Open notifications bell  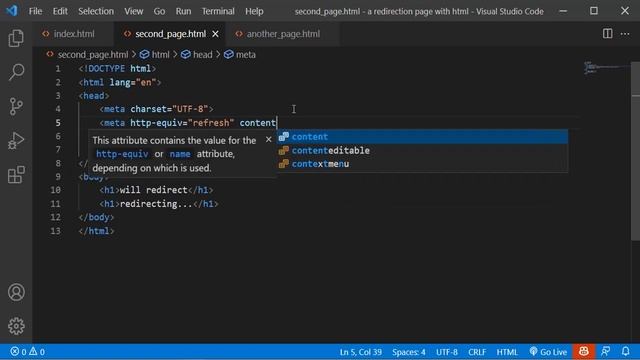(625, 351)
